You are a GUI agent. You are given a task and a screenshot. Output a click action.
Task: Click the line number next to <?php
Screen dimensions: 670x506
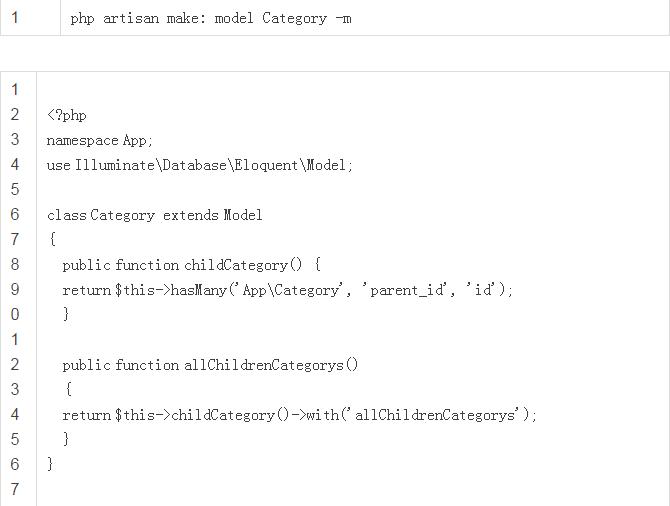[x=15, y=115]
